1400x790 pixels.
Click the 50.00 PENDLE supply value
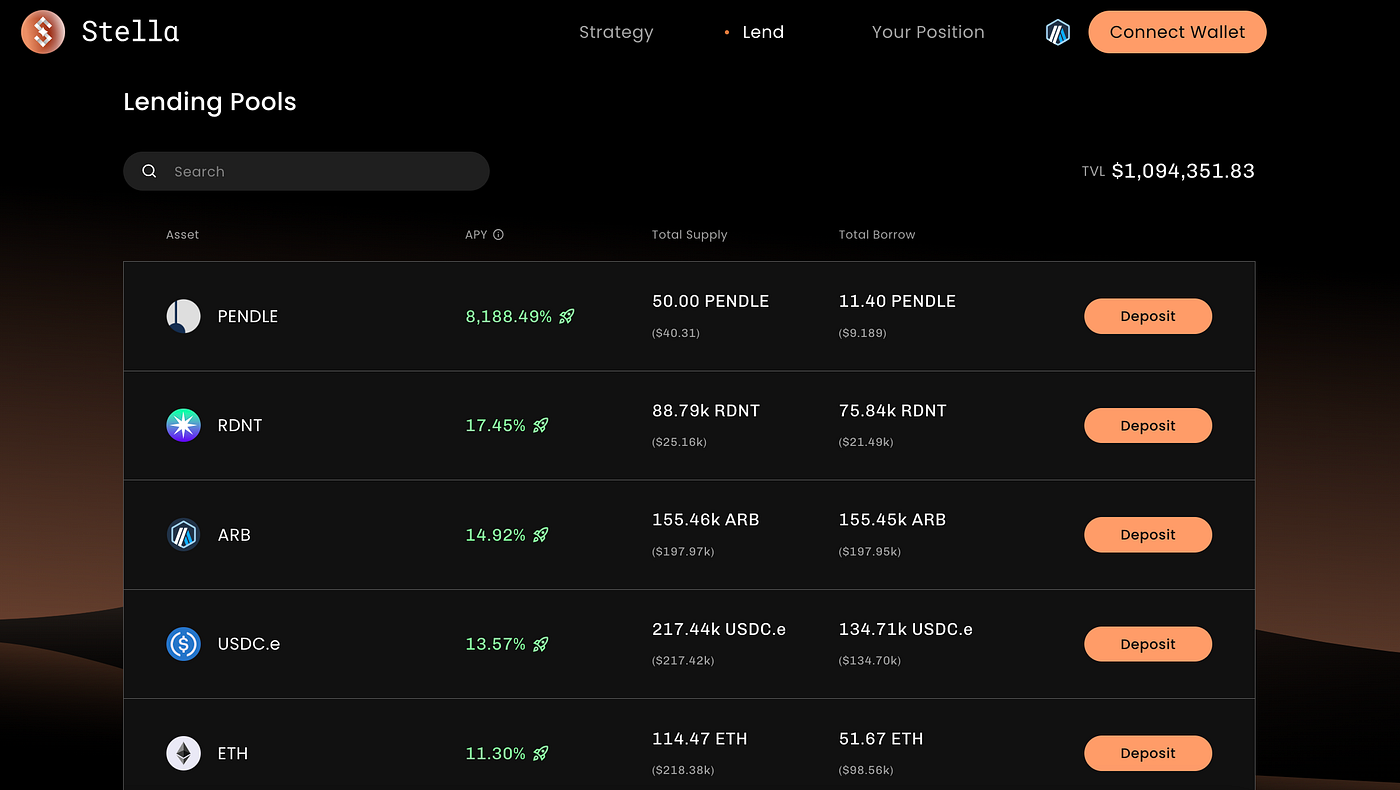(x=711, y=301)
